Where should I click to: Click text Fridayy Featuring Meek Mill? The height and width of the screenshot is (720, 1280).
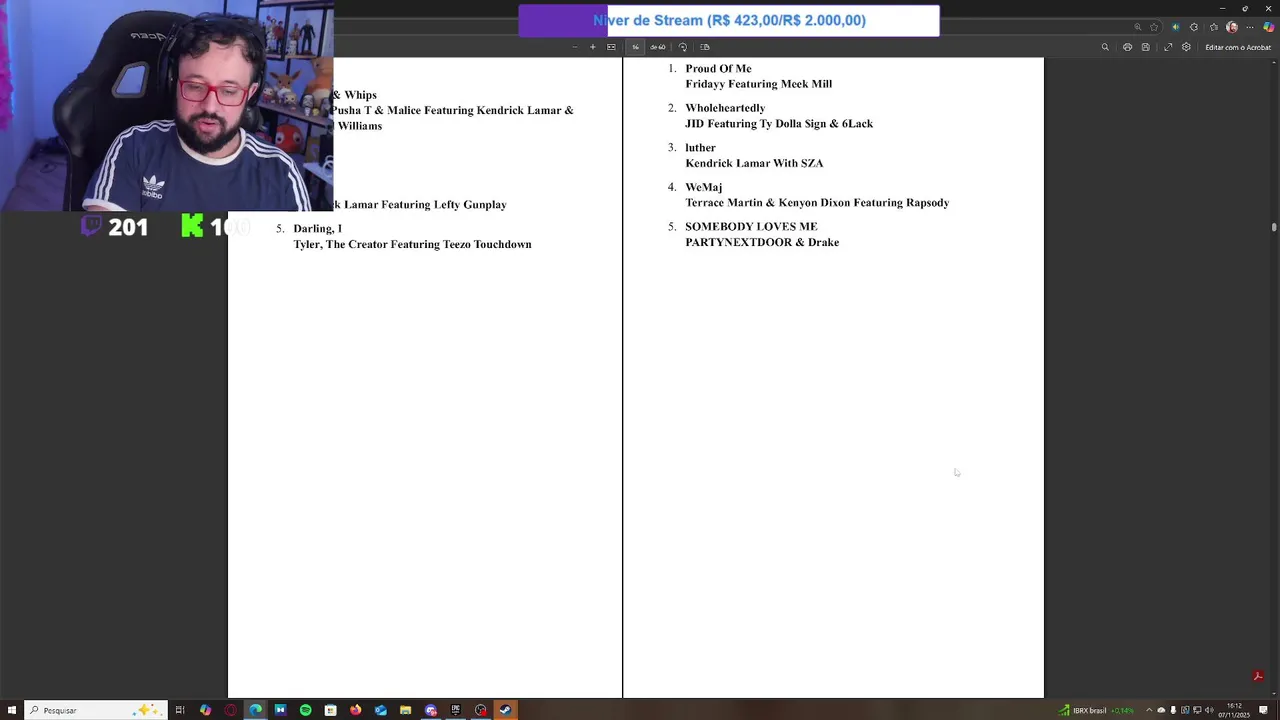pos(758,84)
